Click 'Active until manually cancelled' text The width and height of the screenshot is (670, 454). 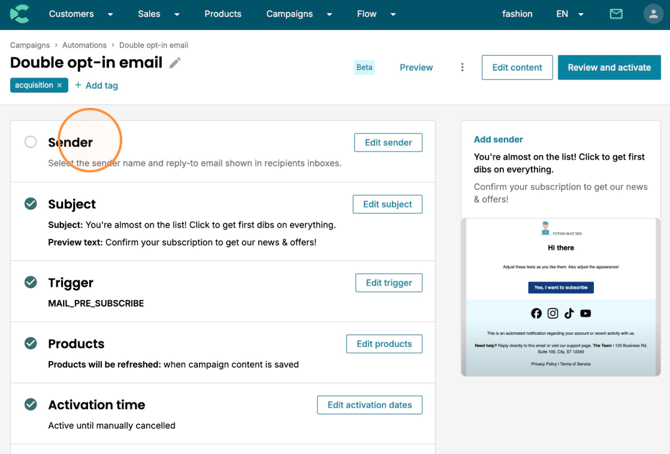(x=112, y=425)
